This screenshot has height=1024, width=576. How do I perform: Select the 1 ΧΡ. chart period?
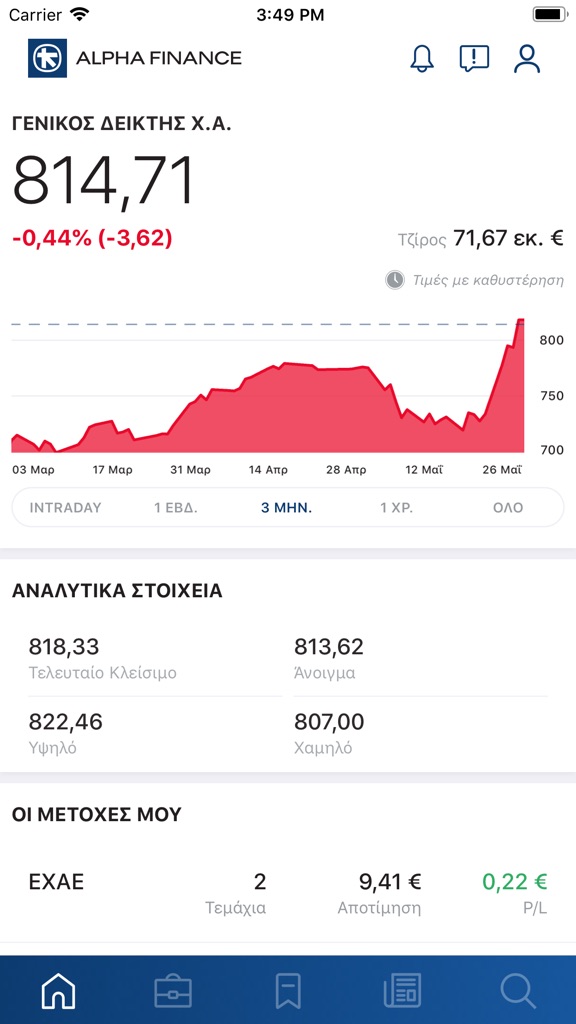pos(398,507)
